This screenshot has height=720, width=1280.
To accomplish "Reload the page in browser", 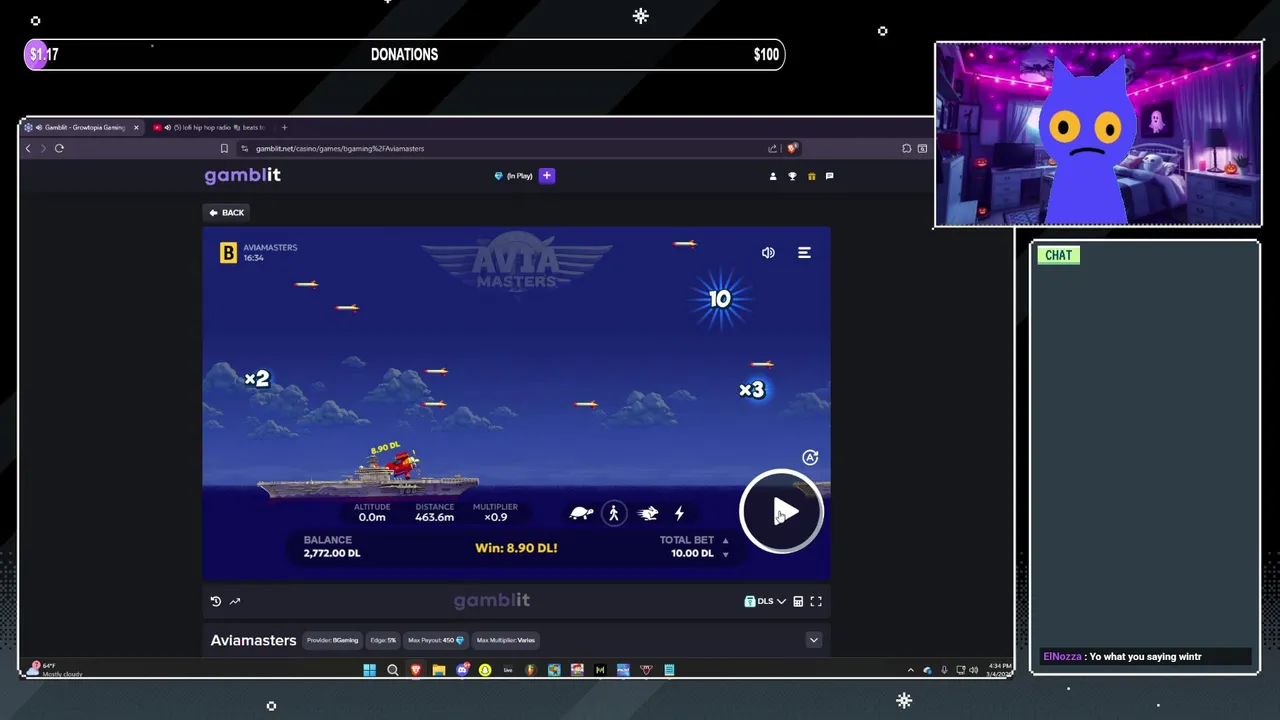I will [x=59, y=148].
